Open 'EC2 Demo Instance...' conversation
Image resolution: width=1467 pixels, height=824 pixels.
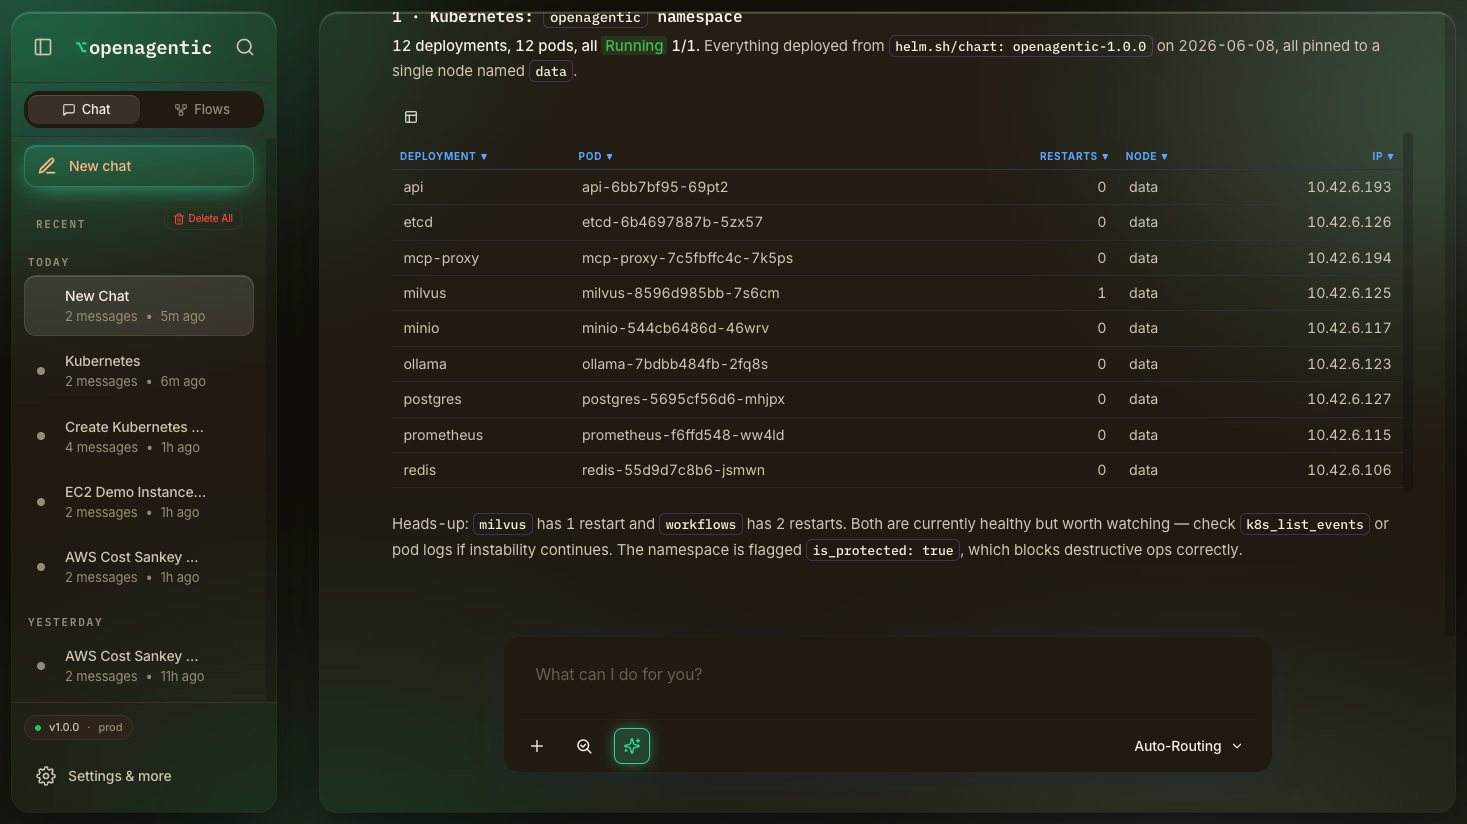(139, 502)
